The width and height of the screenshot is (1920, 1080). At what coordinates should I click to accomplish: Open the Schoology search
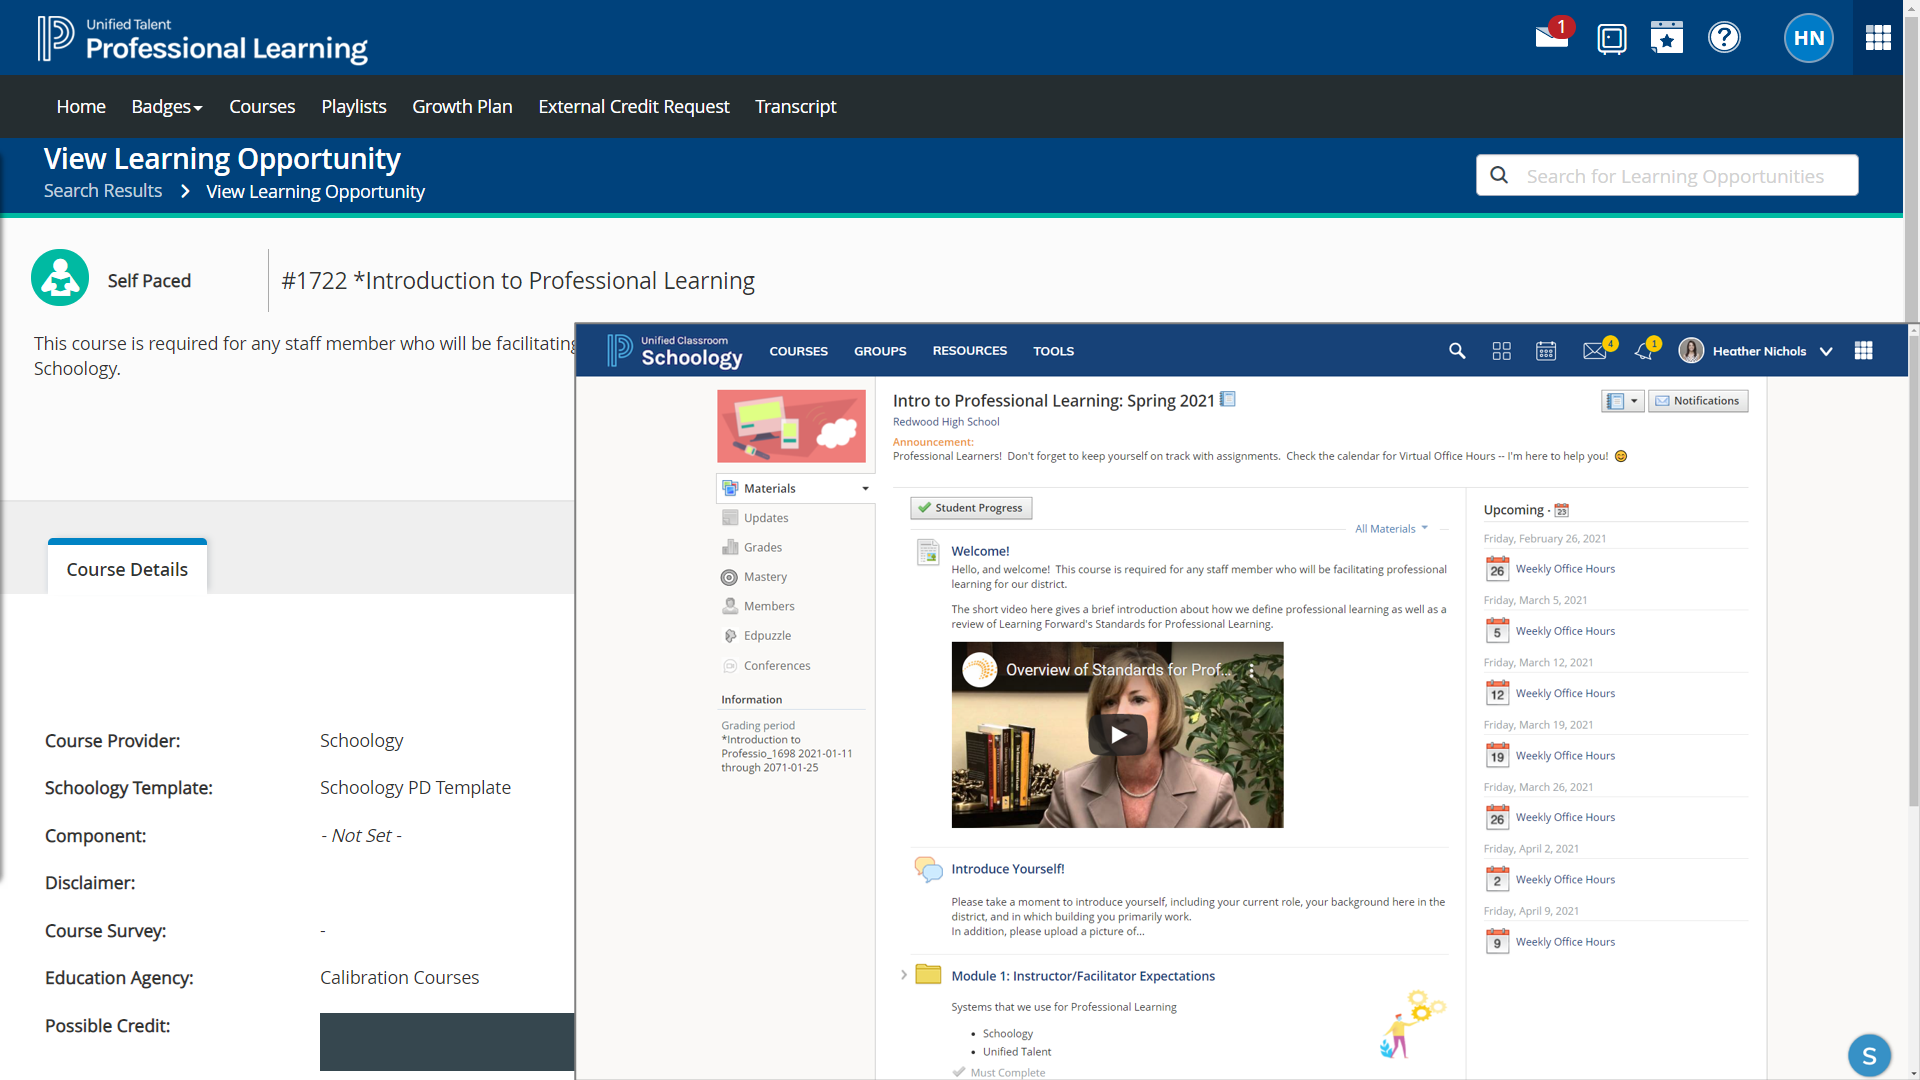coord(1457,351)
